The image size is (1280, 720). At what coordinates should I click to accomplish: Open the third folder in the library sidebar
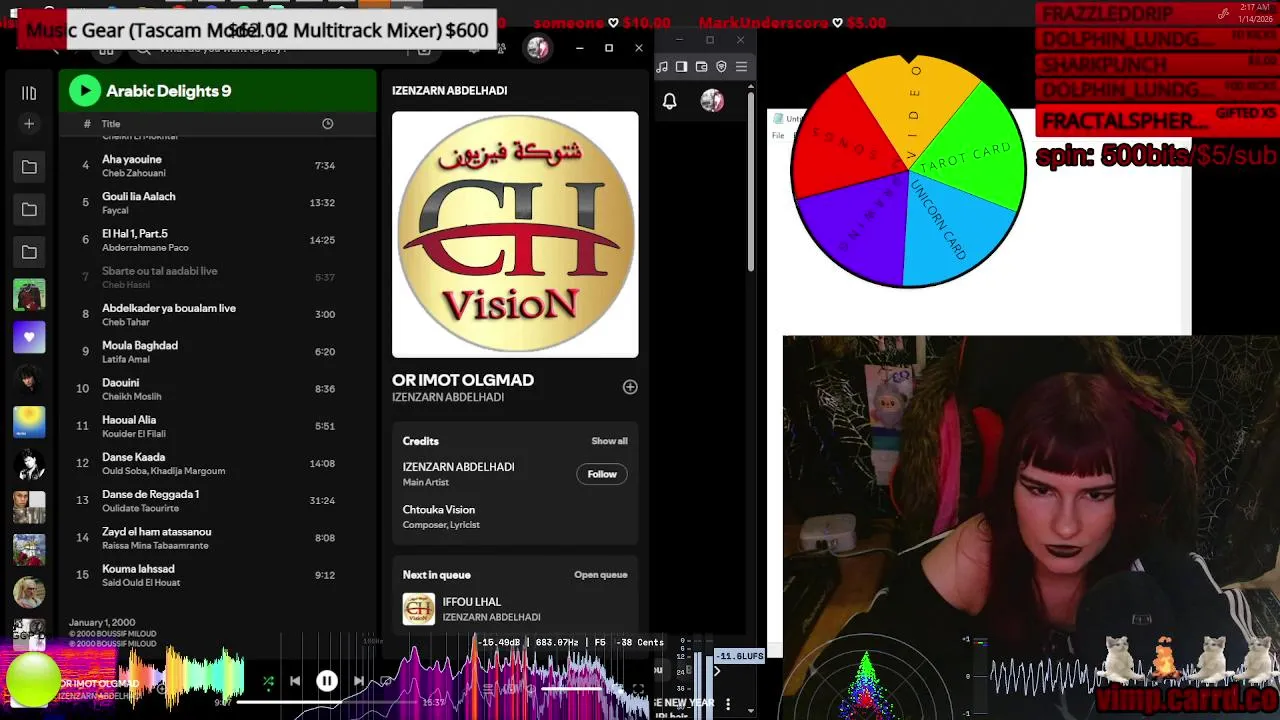(29, 252)
